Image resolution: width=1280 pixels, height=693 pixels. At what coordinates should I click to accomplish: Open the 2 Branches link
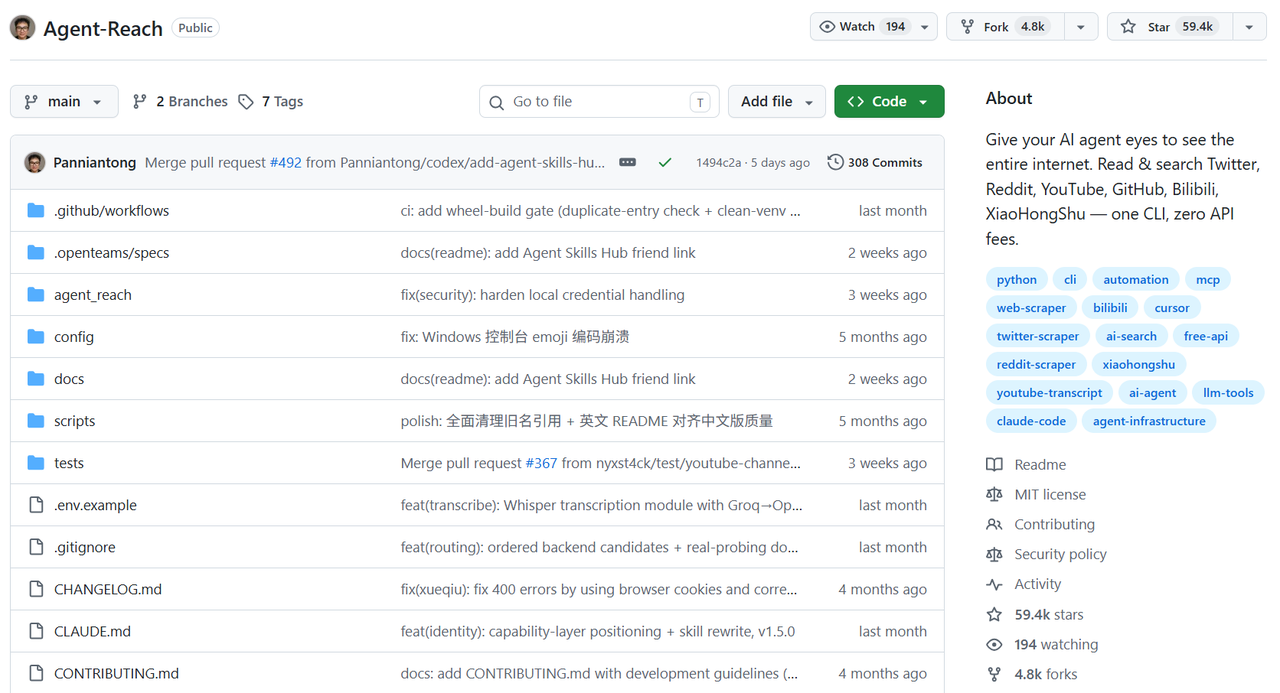tap(181, 101)
